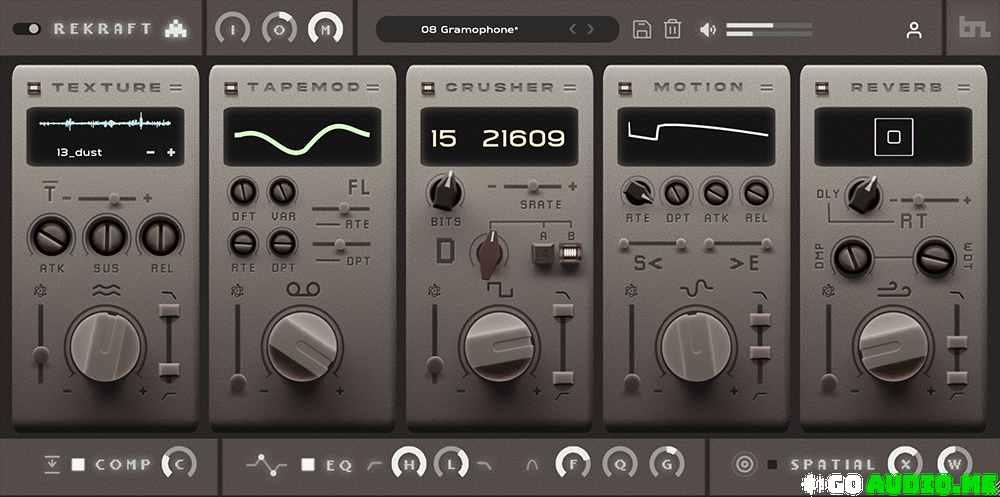Image resolution: width=1000 pixels, height=497 pixels.
Task: Click the Crusher randomize atom icon
Action: point(433,292)
